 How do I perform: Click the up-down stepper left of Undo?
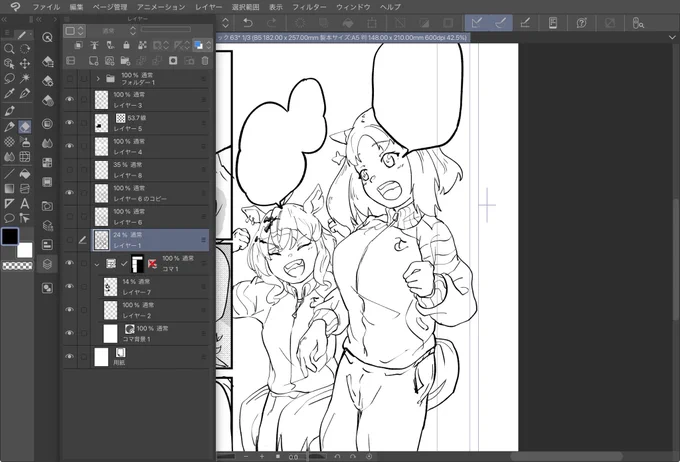(x=226, y=23)
